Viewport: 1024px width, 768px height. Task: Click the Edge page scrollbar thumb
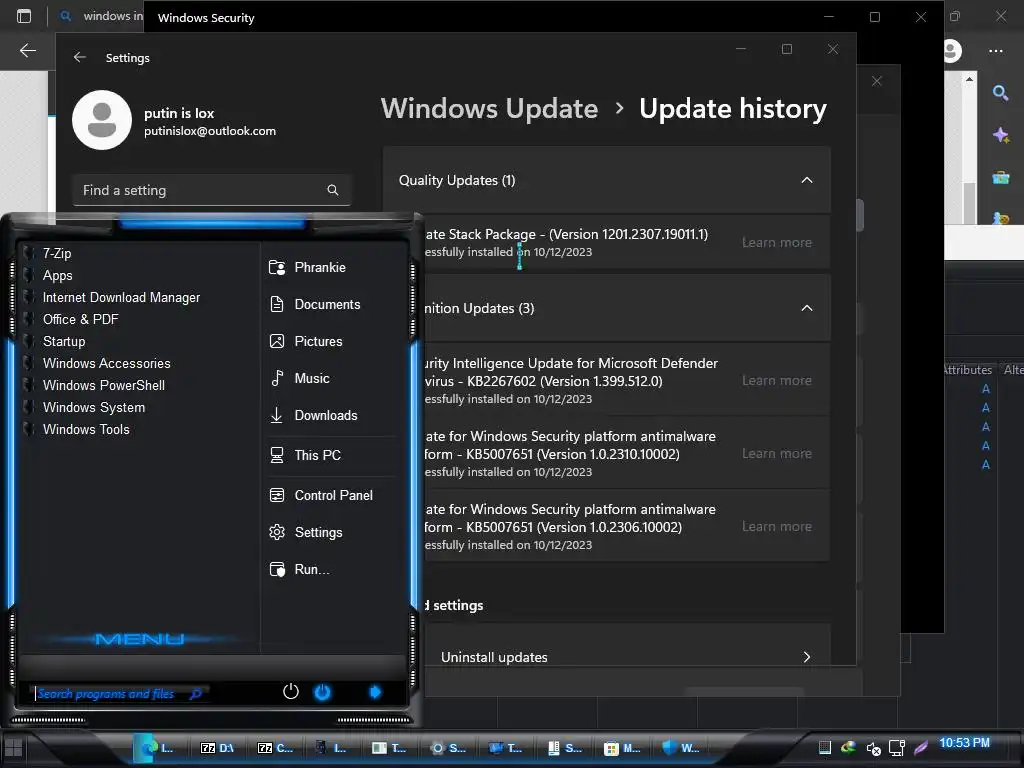[x=969, y=202]
